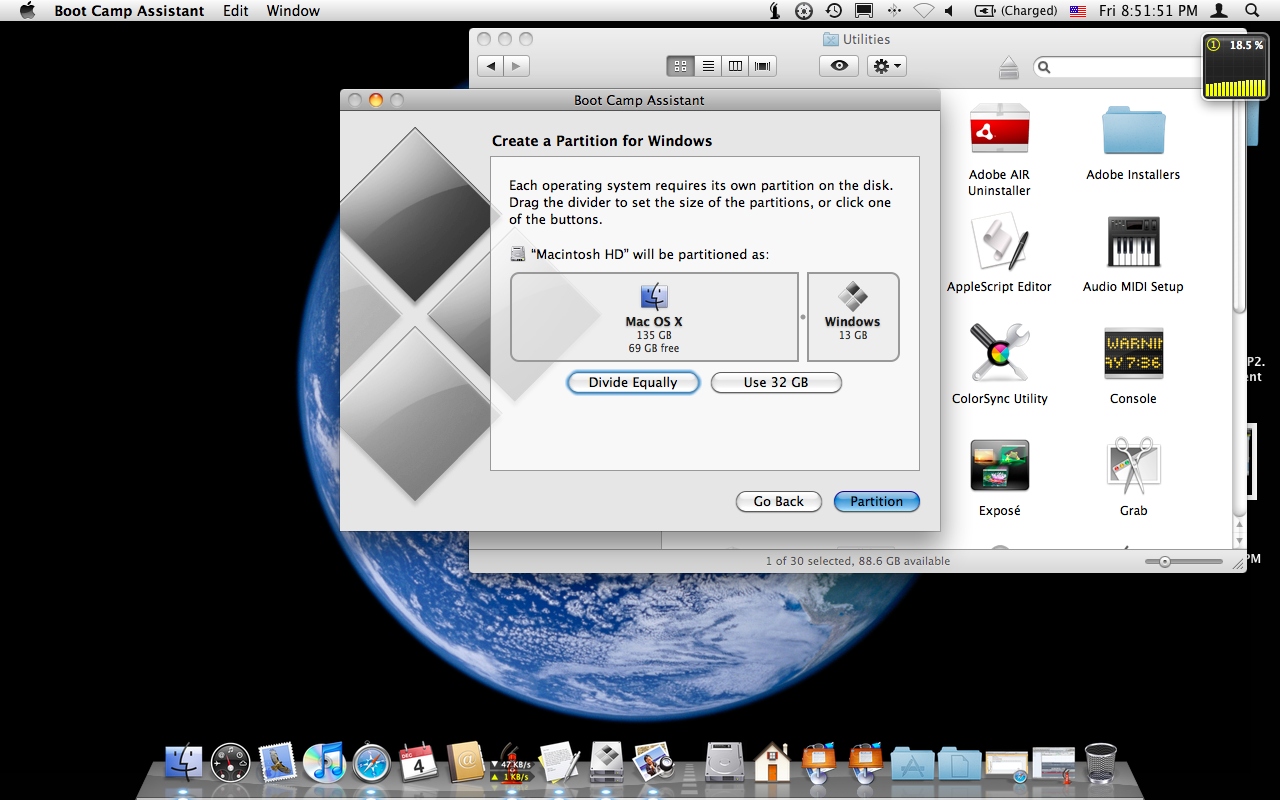
Task: Click the Partition button
Action: click(x=877, y=501)
